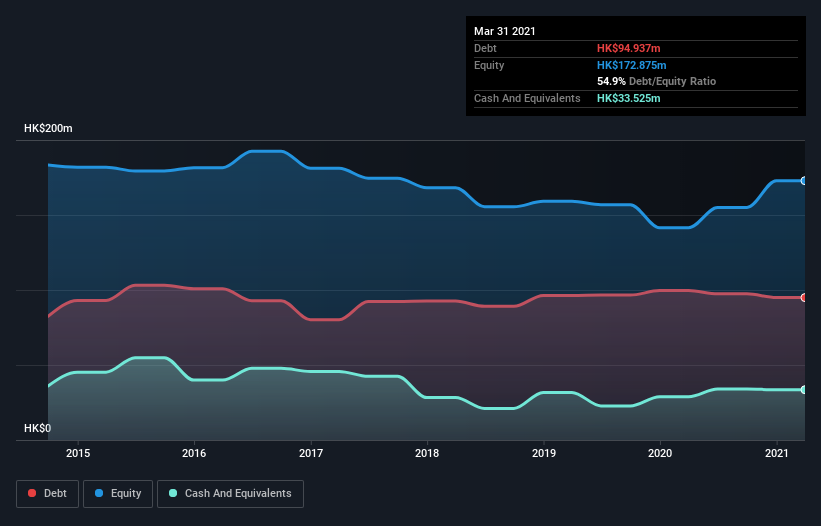Click the HK$200m y-axis label
This screenshot has height=526, width=821.
[48, 128]
